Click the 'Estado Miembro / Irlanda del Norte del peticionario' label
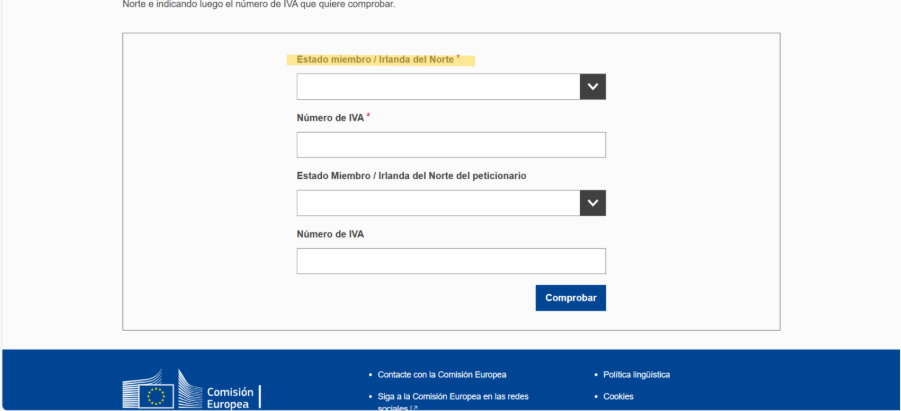Viewport: 901px width, 411px height. [411, 176]
